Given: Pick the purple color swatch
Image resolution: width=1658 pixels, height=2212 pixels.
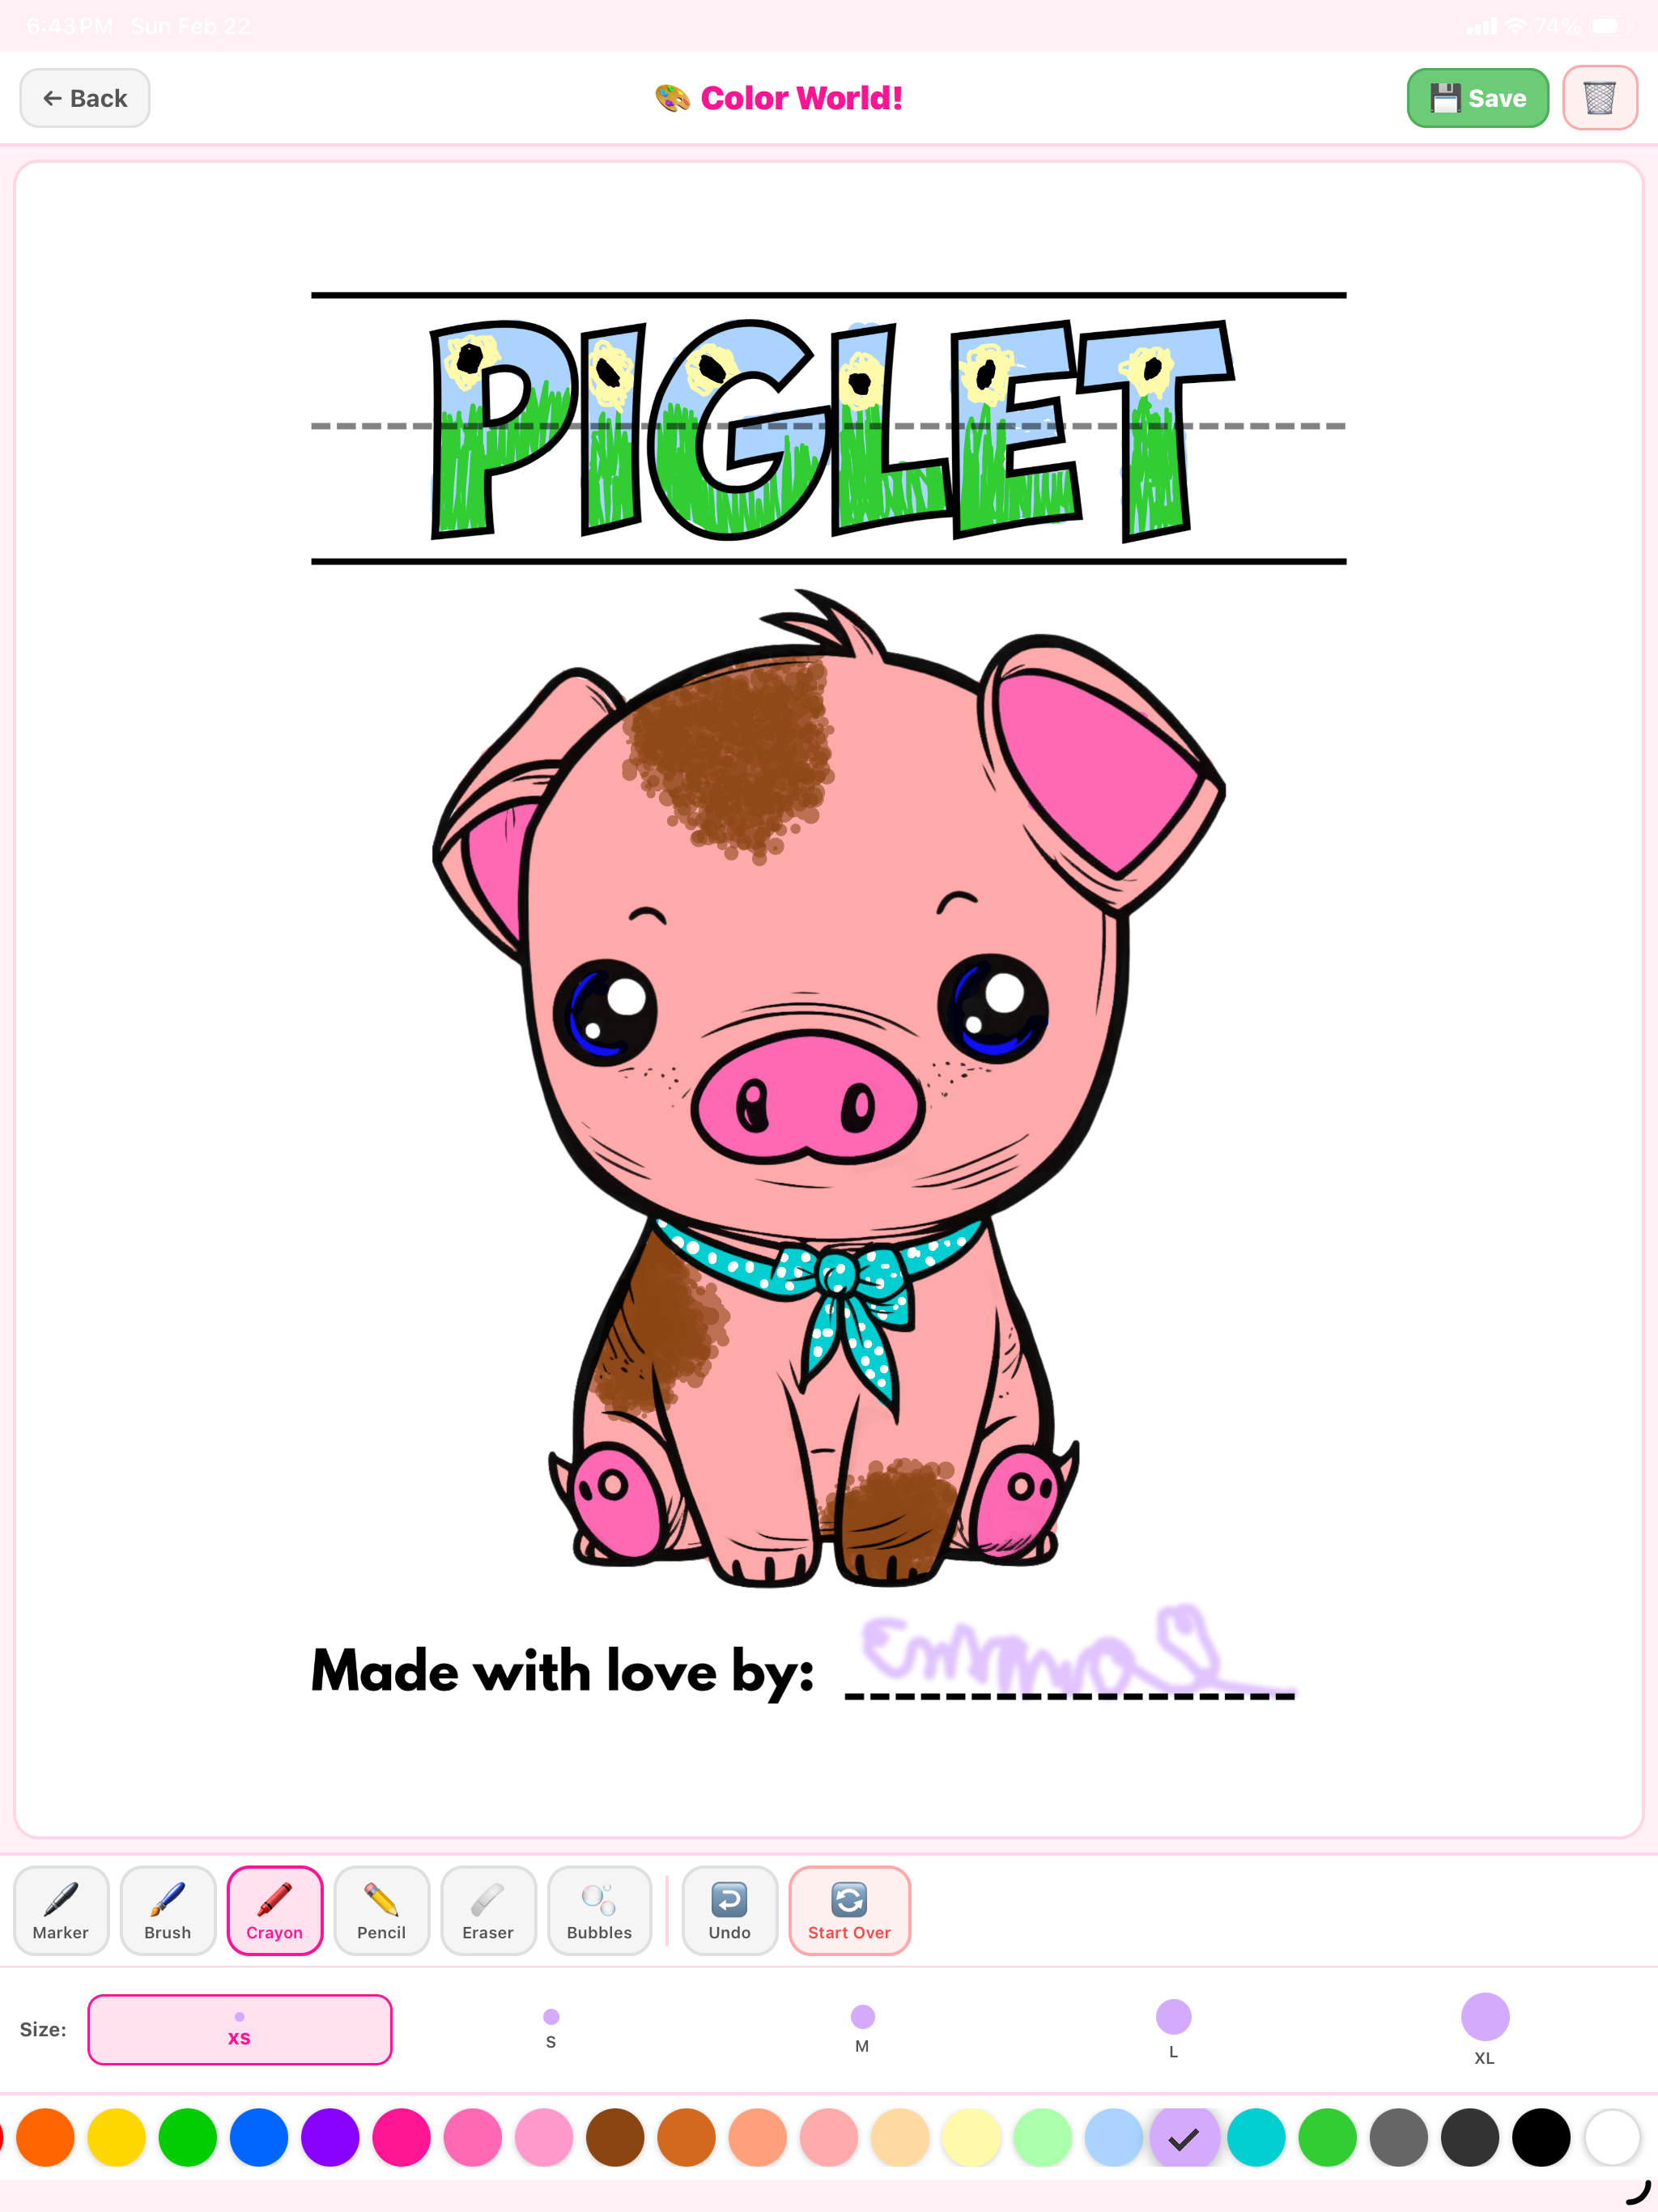Looking at the screenshot, I should pyautogui.click(x=330, y=2137).
